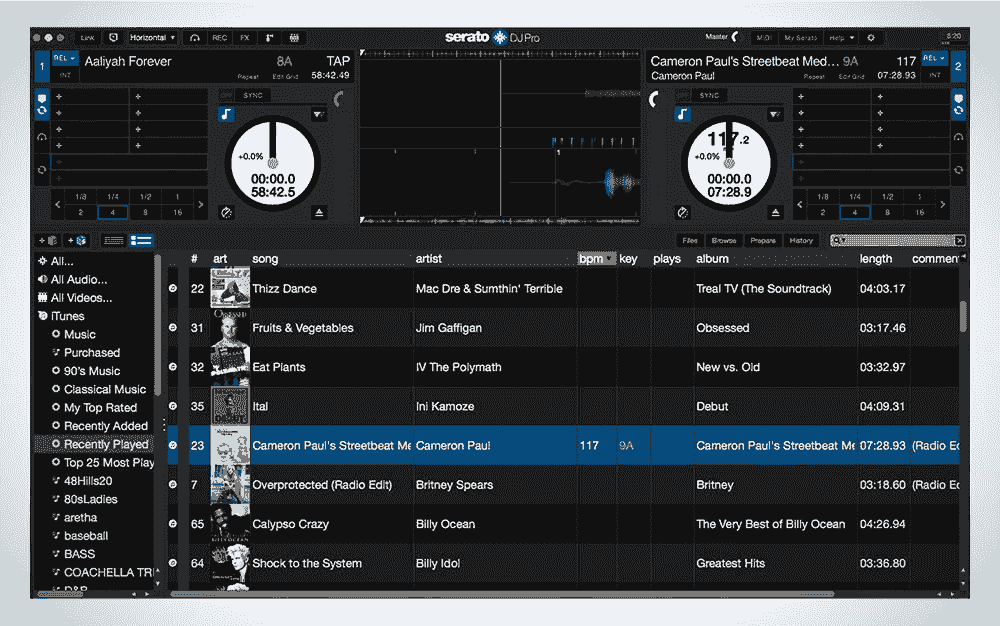Open the REC recording panel
1000x626 pixels.
point(219,38)
